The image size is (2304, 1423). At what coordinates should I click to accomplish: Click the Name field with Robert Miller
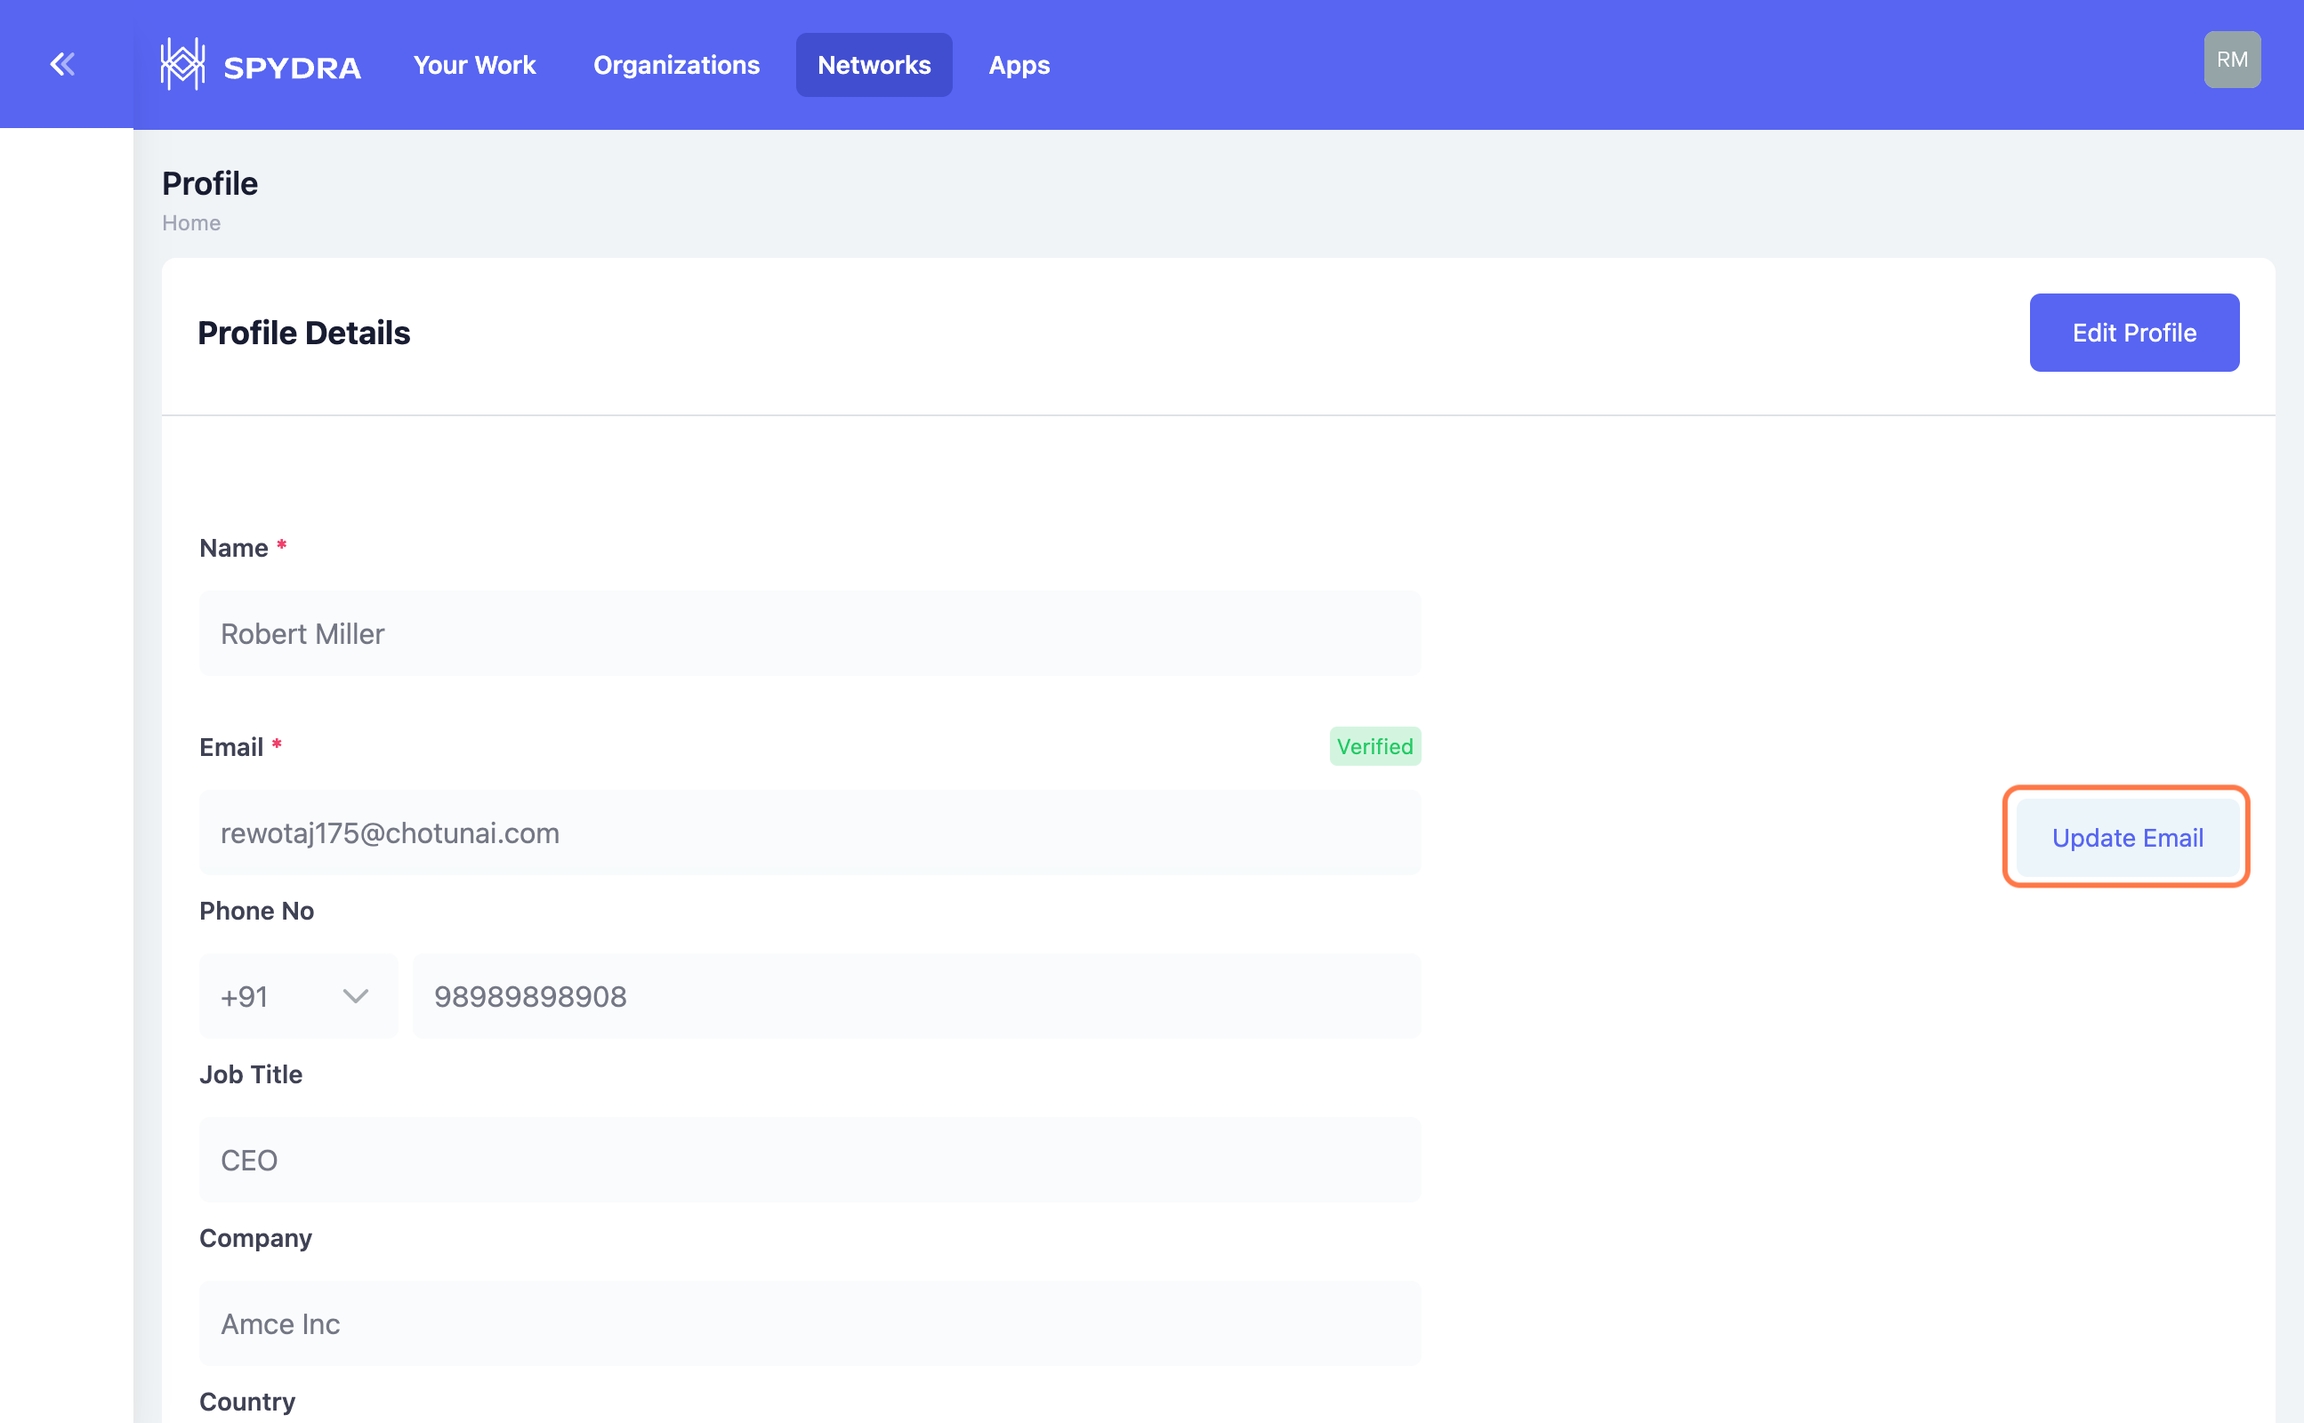[809, 634]
